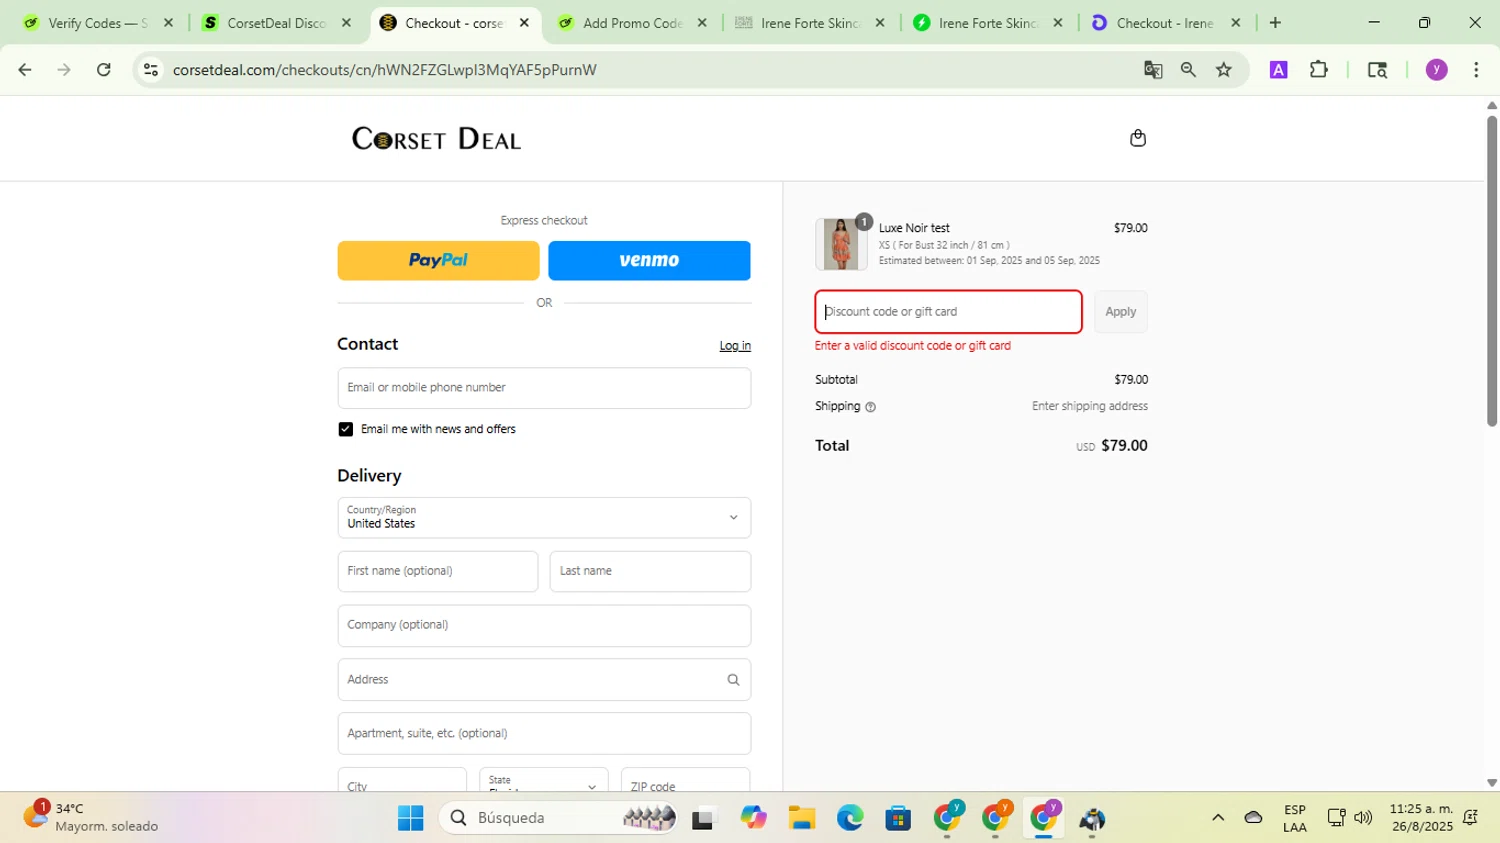
Task: Open File Explorer from taskbar
Action: point(801,818)
